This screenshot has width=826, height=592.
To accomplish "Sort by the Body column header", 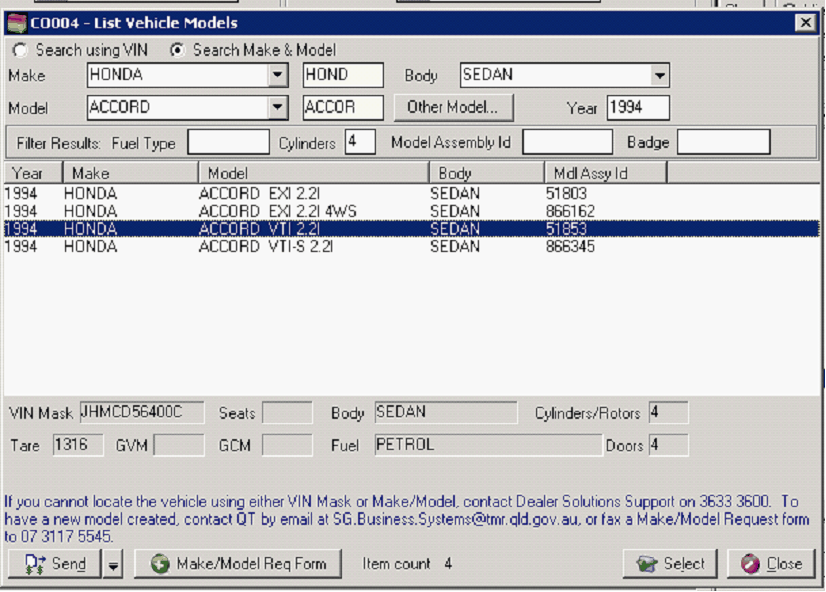I will pos(486,173).
